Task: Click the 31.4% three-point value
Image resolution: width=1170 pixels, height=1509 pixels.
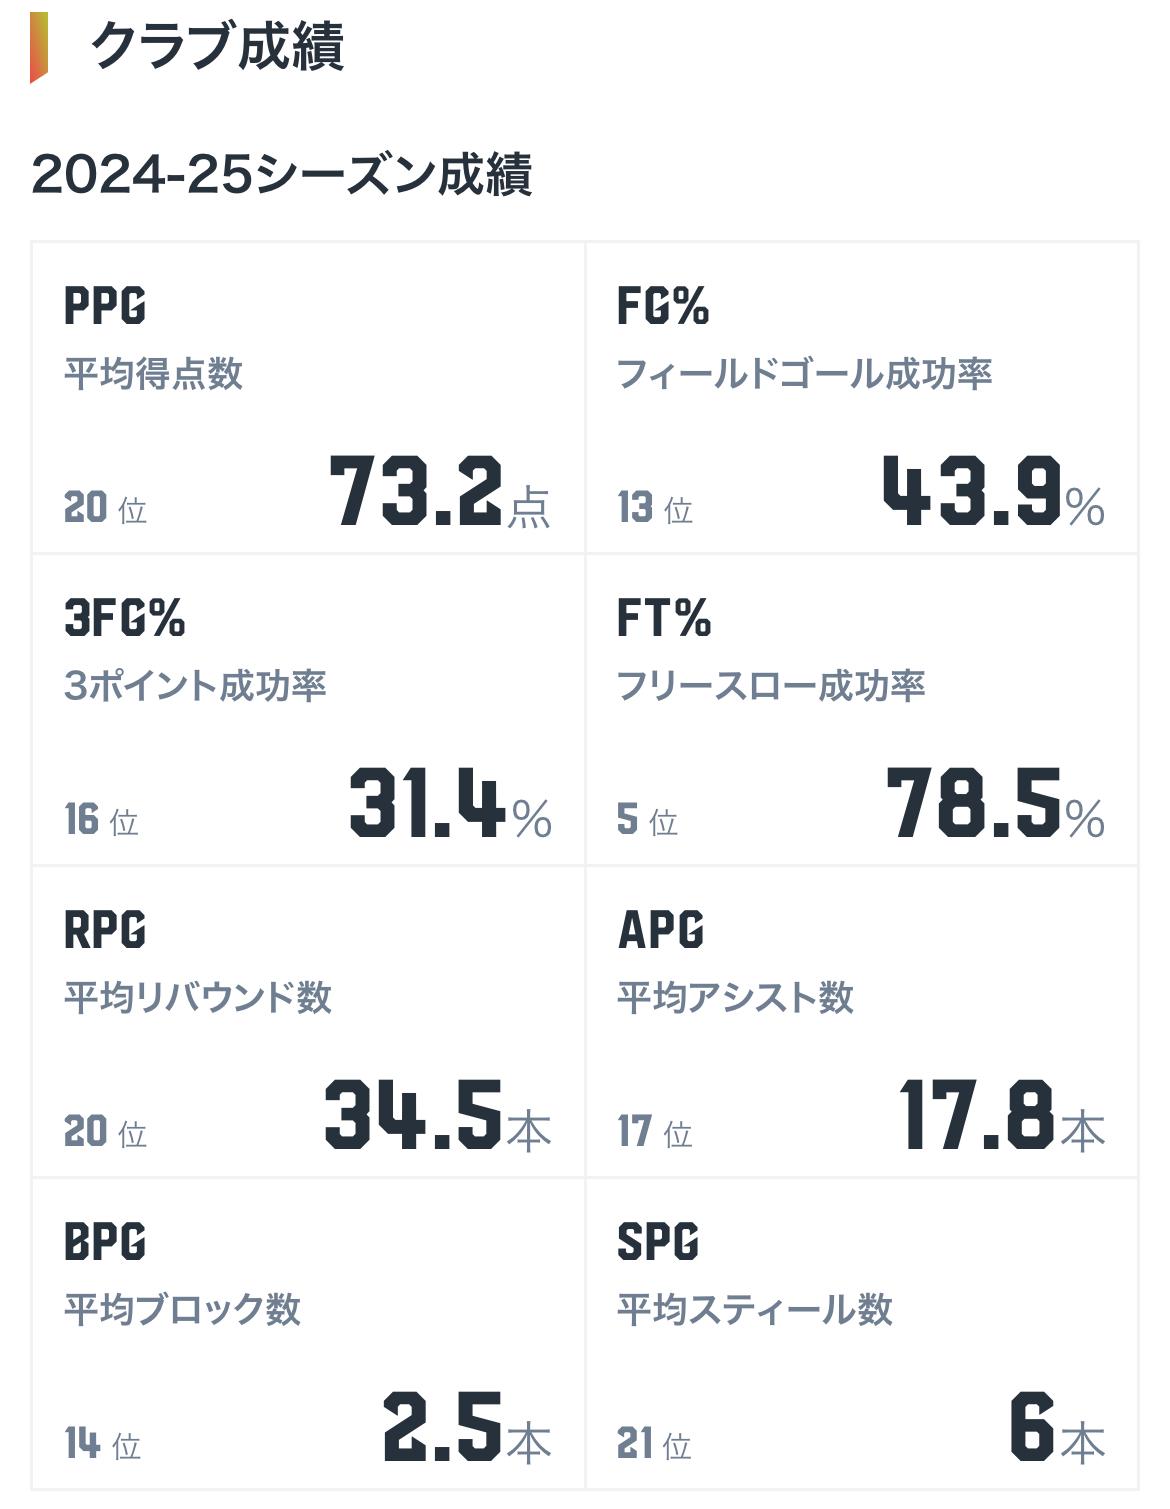Action: click(450, 803)
